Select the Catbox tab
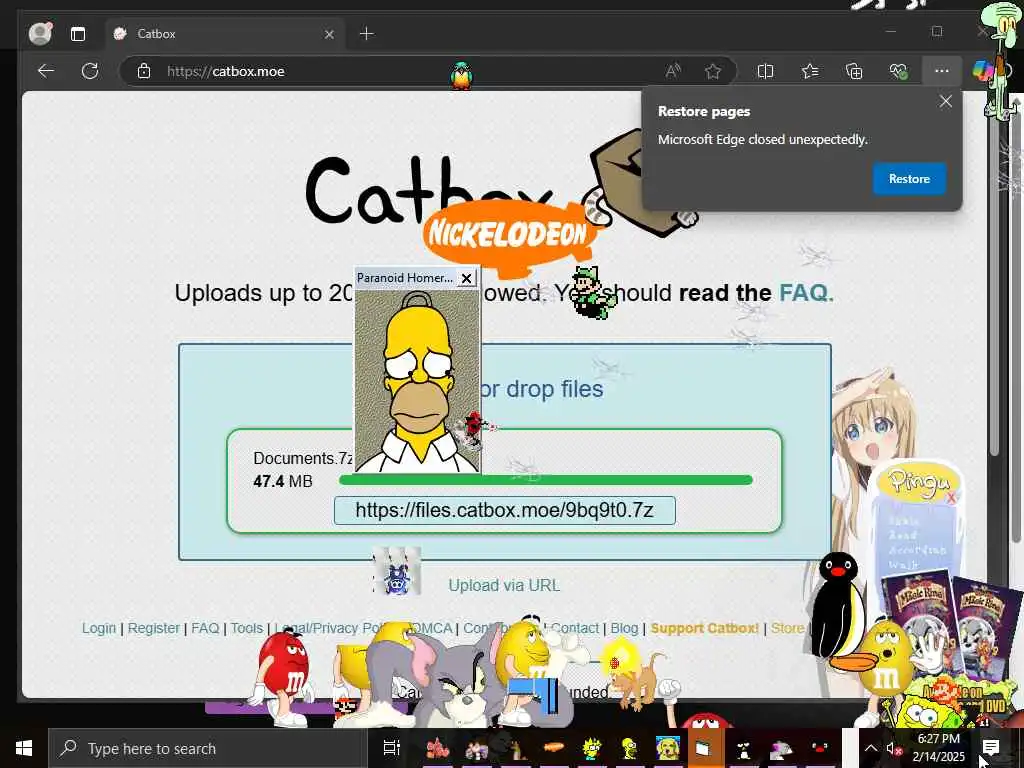1024x768 pixels. coord(223,34)
